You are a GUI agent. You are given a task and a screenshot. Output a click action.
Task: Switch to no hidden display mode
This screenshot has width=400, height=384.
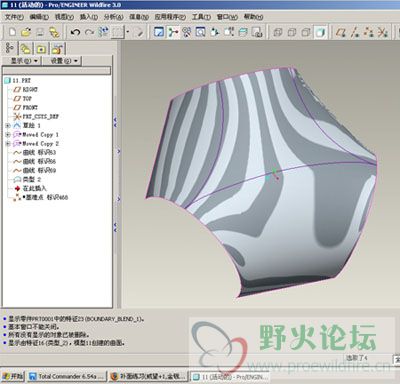(x=306, y=32)
